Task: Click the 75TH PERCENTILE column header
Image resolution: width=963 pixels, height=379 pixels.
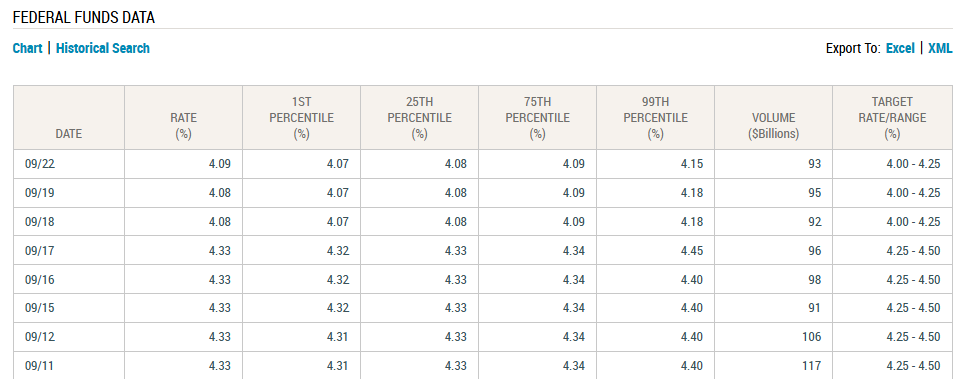Action: click(537, 117)
